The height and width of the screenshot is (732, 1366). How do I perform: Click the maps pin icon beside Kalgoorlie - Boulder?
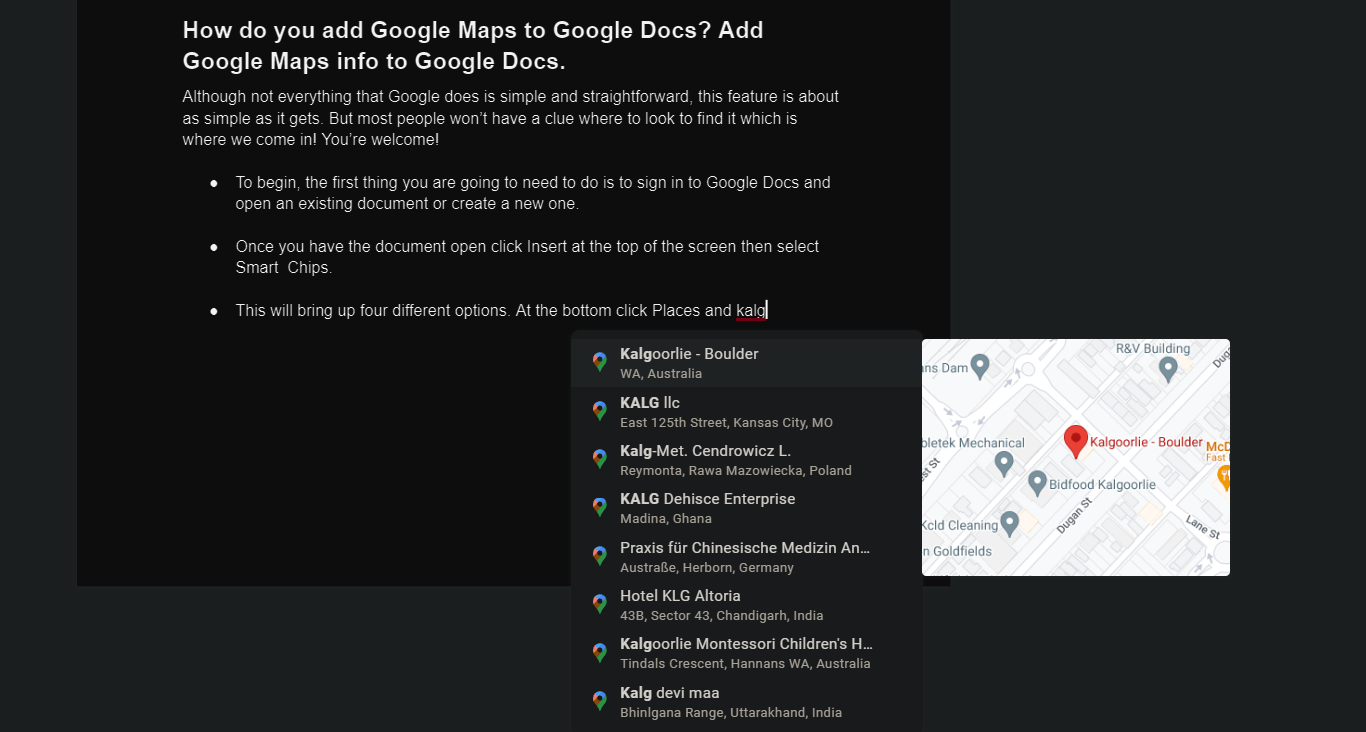(600, 362)
